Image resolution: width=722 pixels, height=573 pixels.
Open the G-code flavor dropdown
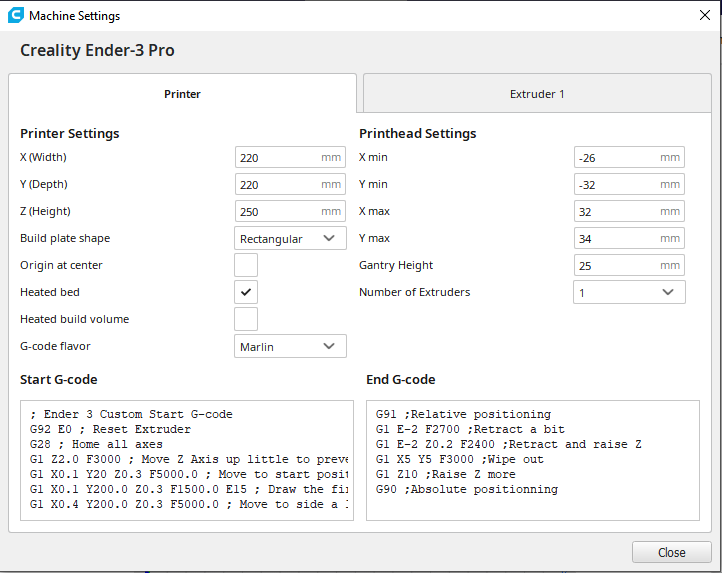[290, 346]
